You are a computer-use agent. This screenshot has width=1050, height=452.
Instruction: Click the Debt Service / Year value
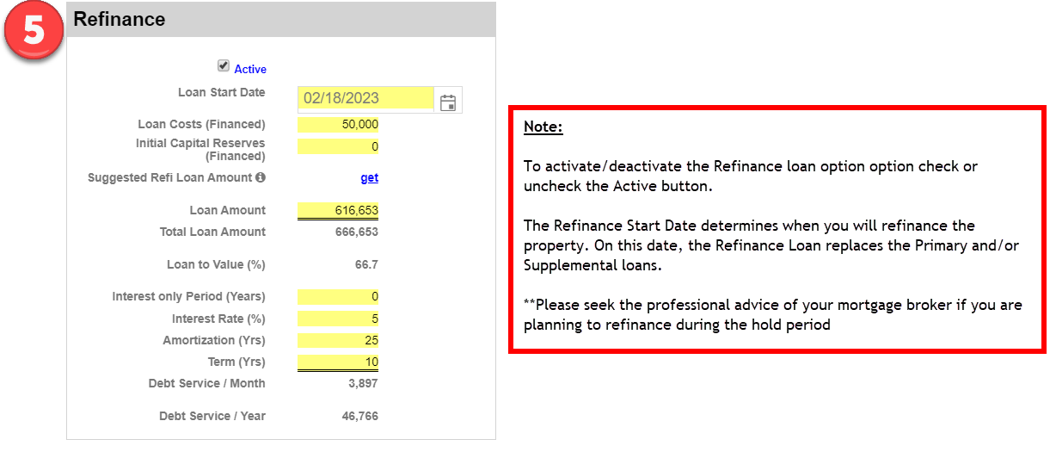(359, 416)
